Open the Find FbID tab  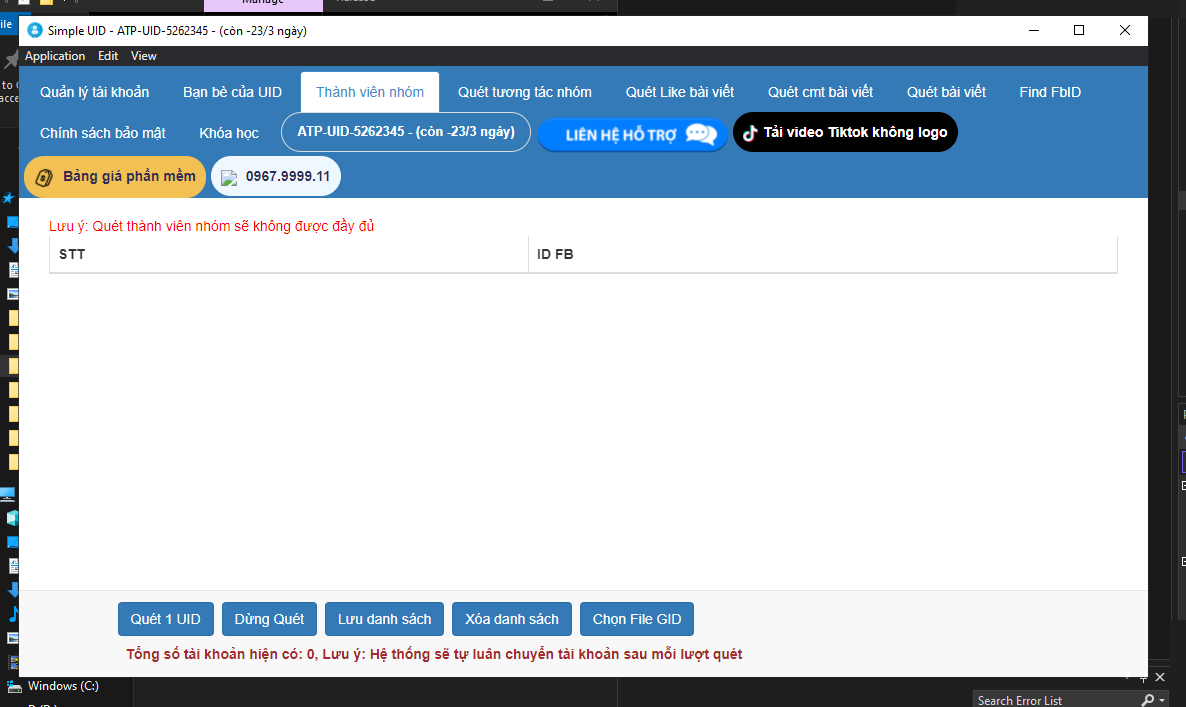[x=1050, y=92]
